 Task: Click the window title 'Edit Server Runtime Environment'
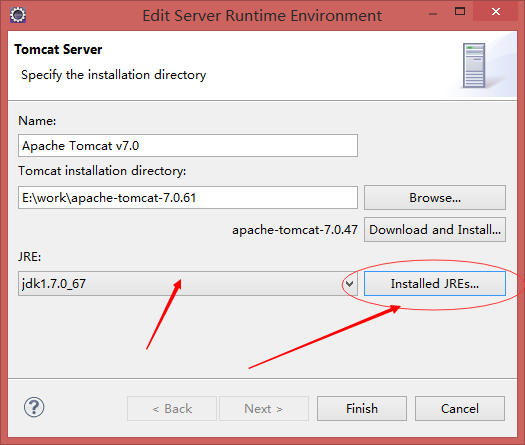(262, 16)
